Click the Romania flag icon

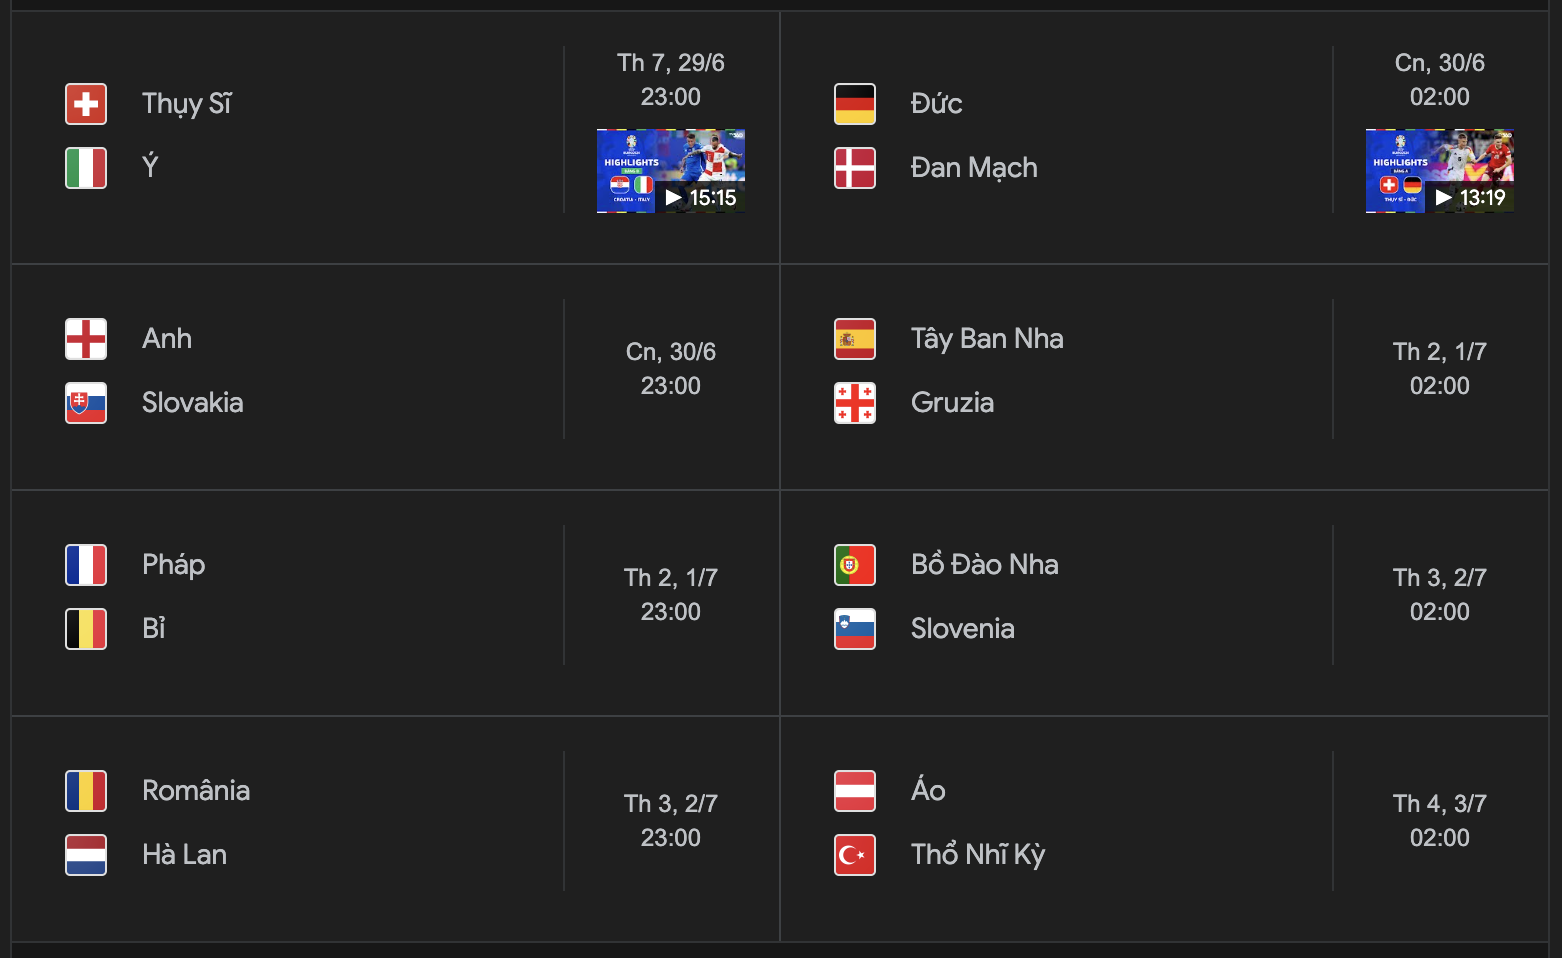coord(86,791)
